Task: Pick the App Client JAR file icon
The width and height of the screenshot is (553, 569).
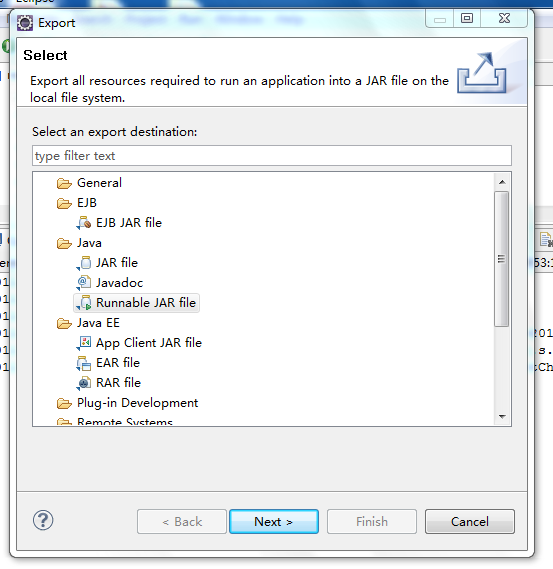Action: tap(85, 342)
